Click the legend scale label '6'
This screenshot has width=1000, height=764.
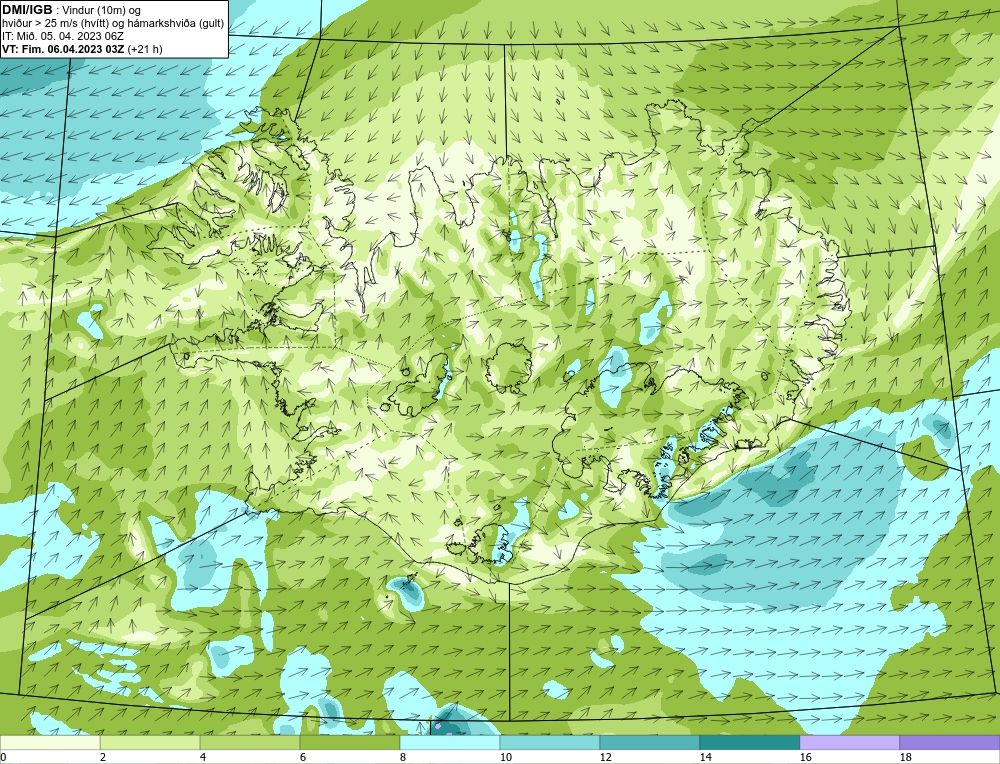click(x=304, y=757)
